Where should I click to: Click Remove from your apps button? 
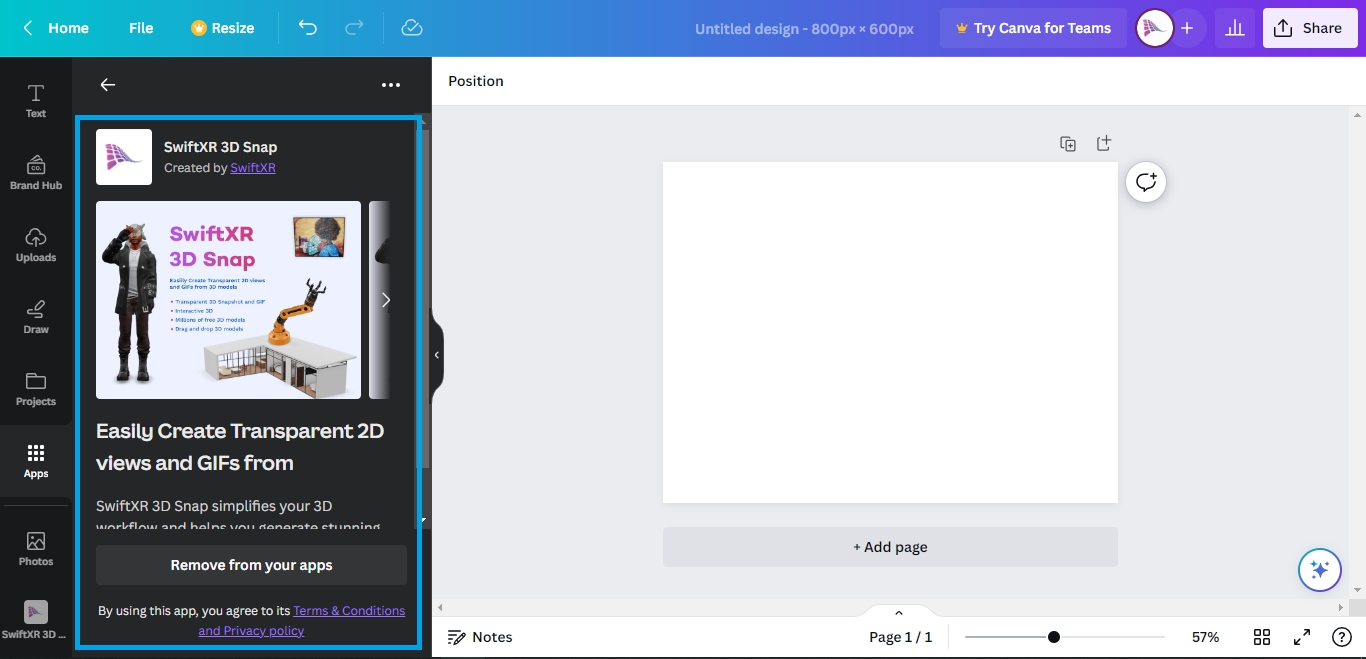point(251,565)
